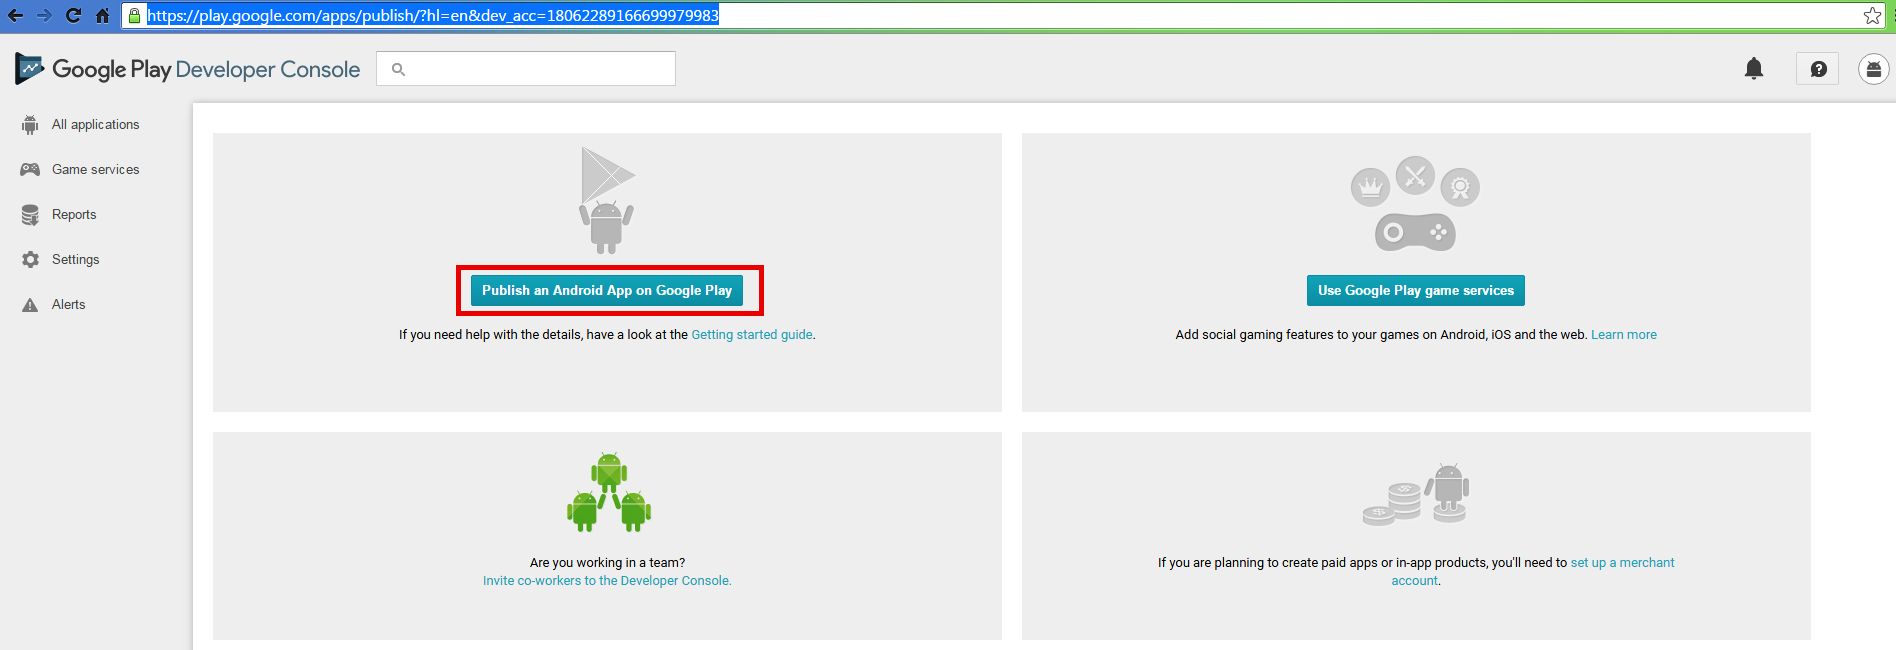Open Game services in the sidebar
The height and width of the screenshot is (650, 1896).
click(96, 170)
